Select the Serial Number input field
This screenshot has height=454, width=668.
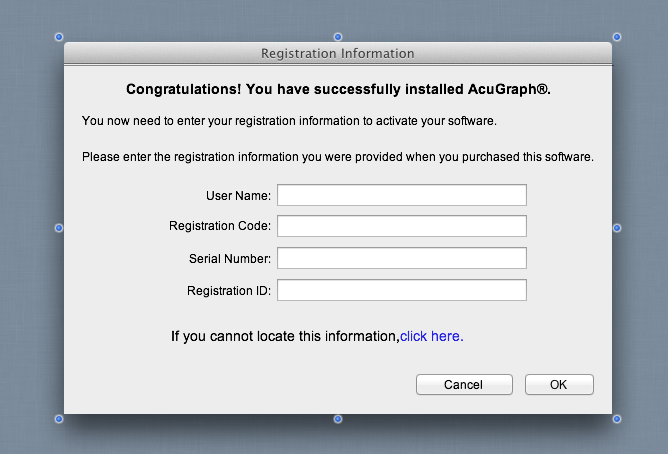point(402,258)
